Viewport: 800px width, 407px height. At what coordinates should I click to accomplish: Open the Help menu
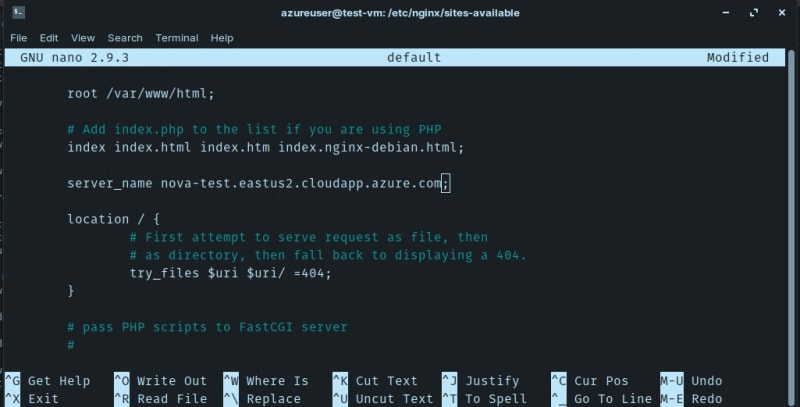[222, 38]
